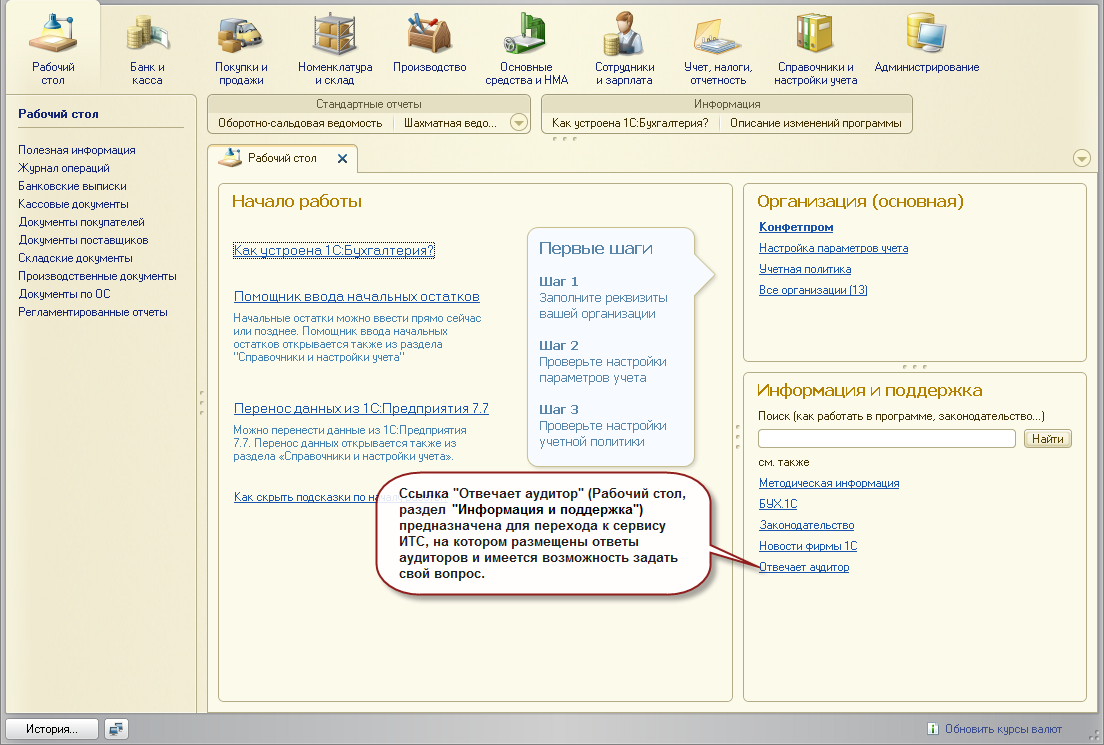Open Документы покупателей in the sidebar
The height and width of the screenshot is (745, 1104).
(x=82, y=222)
